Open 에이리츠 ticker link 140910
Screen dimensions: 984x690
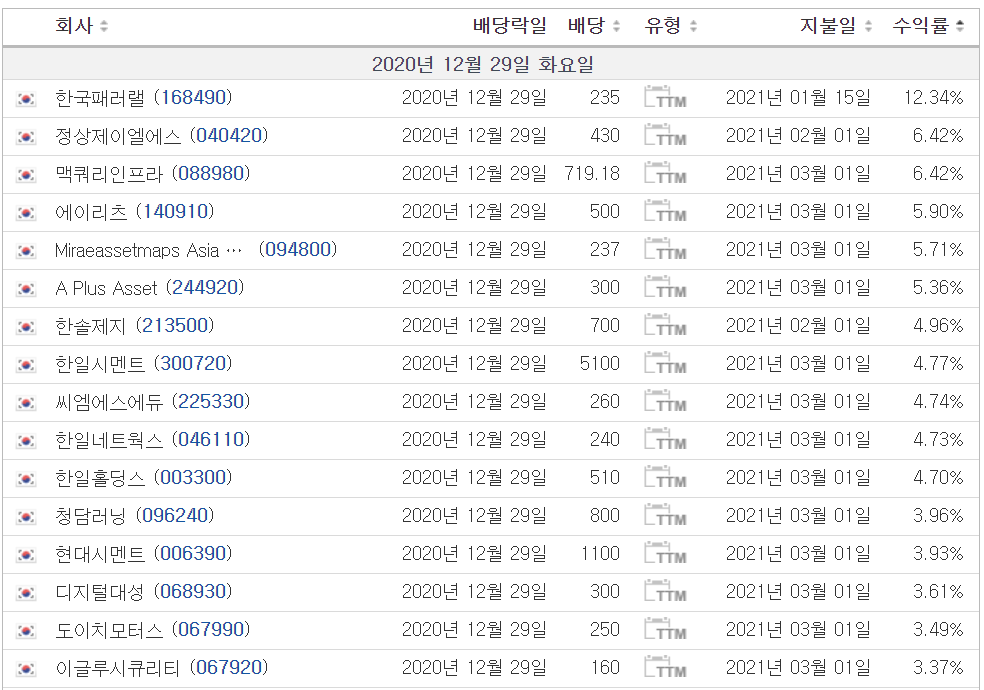point(175,211)
